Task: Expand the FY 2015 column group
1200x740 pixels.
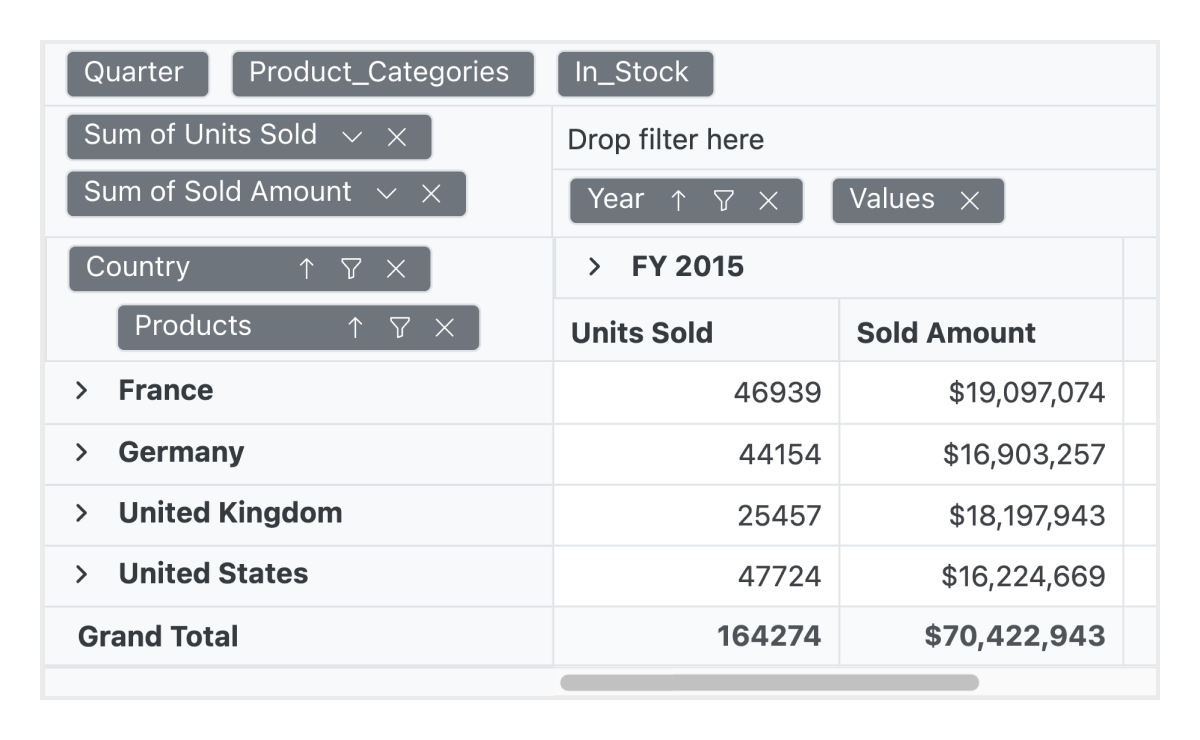Action: (593, 266)
